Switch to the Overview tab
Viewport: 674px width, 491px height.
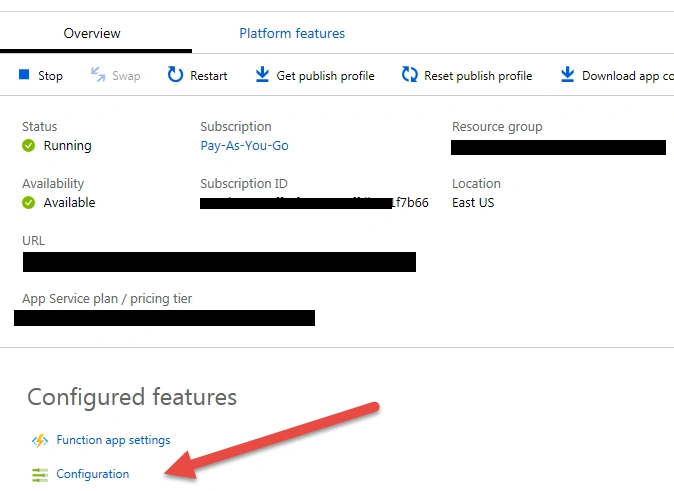pos(92,33)
